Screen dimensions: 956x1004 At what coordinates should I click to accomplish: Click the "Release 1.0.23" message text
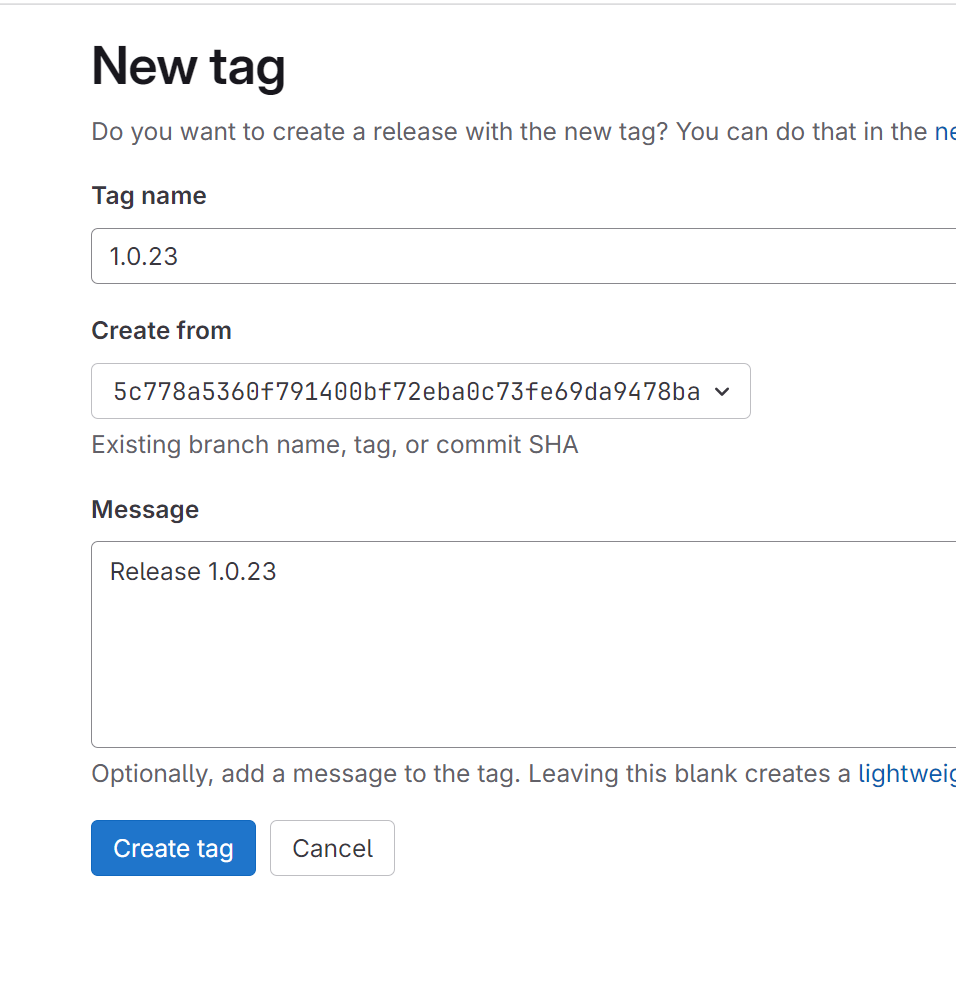coord(193,572)
